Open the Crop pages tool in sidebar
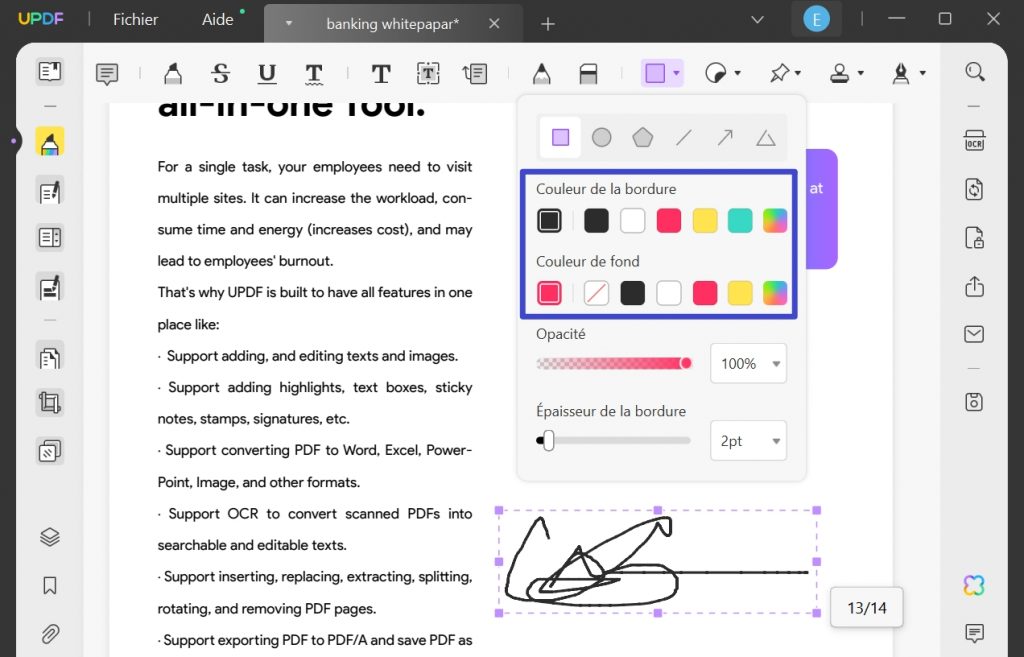The width and height of the screenshot is (1024, 657). (50, 402)
